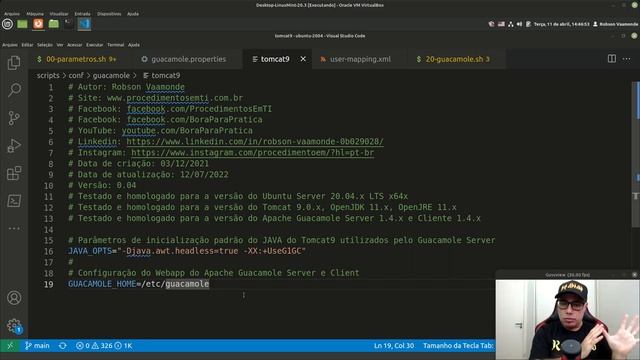Open the VS Code Acessar menu

[75, 45]
